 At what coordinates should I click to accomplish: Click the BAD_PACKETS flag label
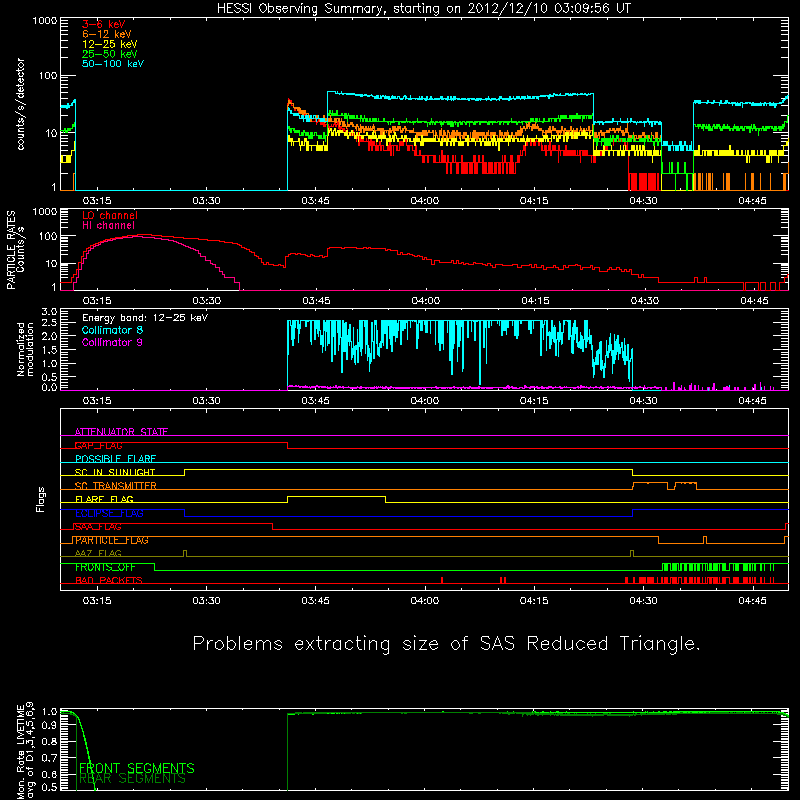[x=109, y=580]
